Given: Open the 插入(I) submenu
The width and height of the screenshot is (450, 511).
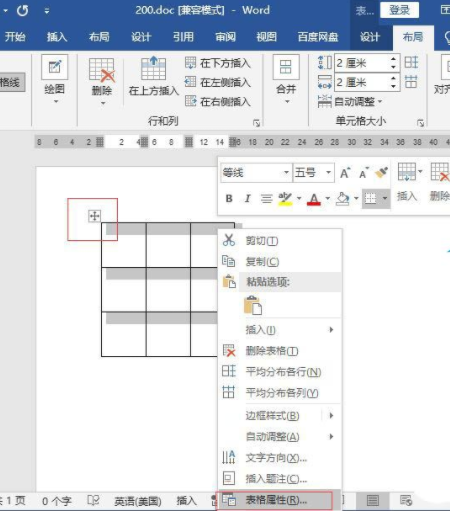Looking at the screenshot, I should [280, 330].
